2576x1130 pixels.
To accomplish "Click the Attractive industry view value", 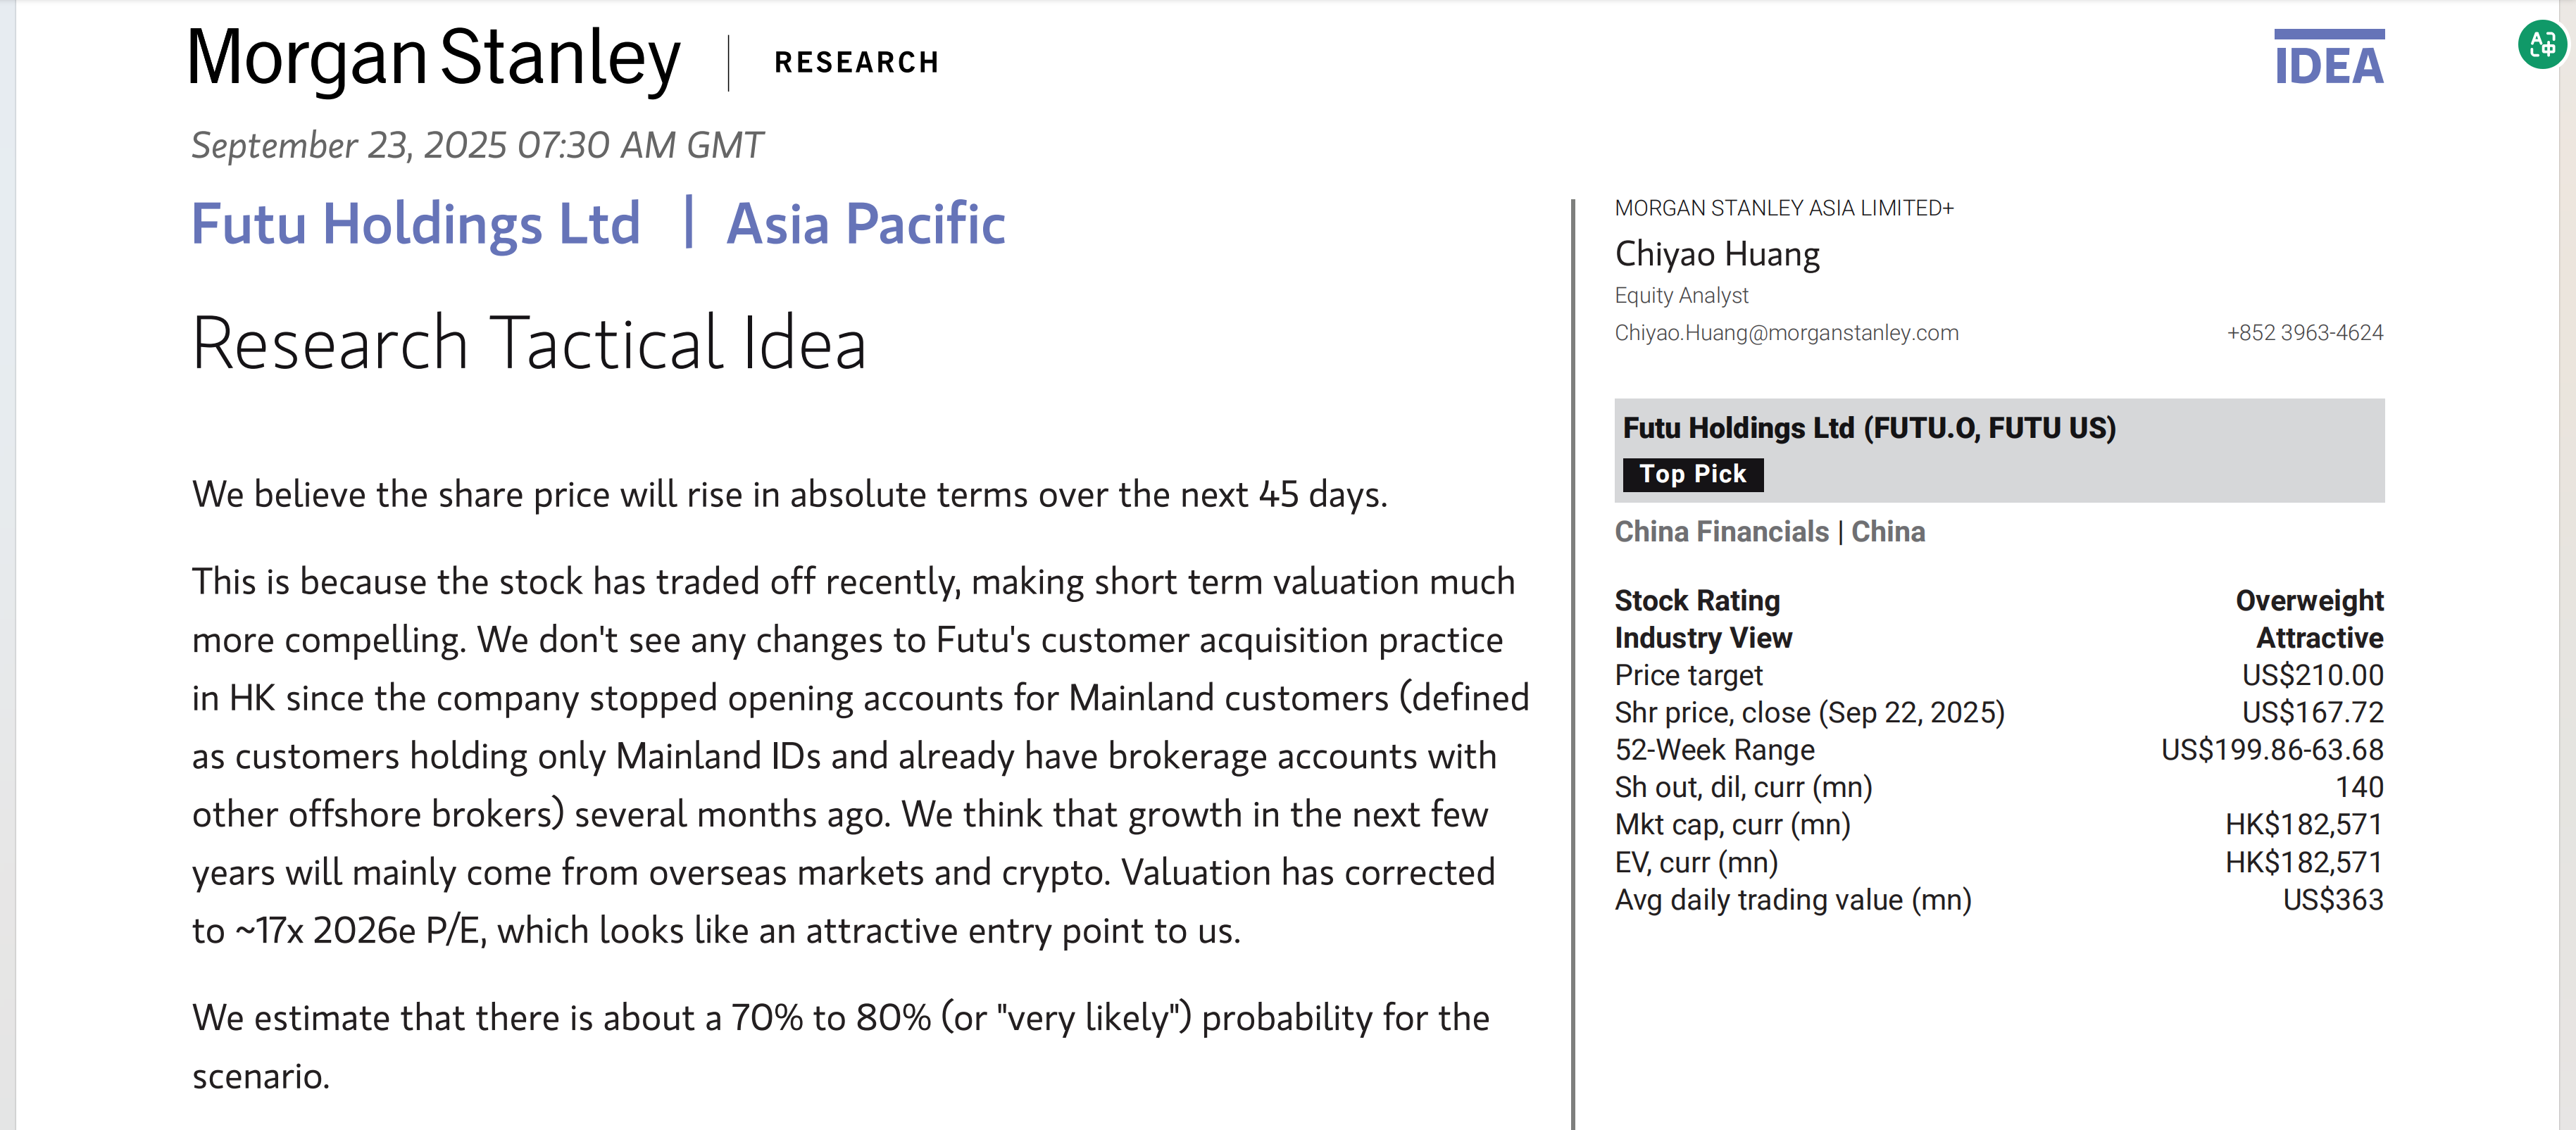I will pos(2319,638).
